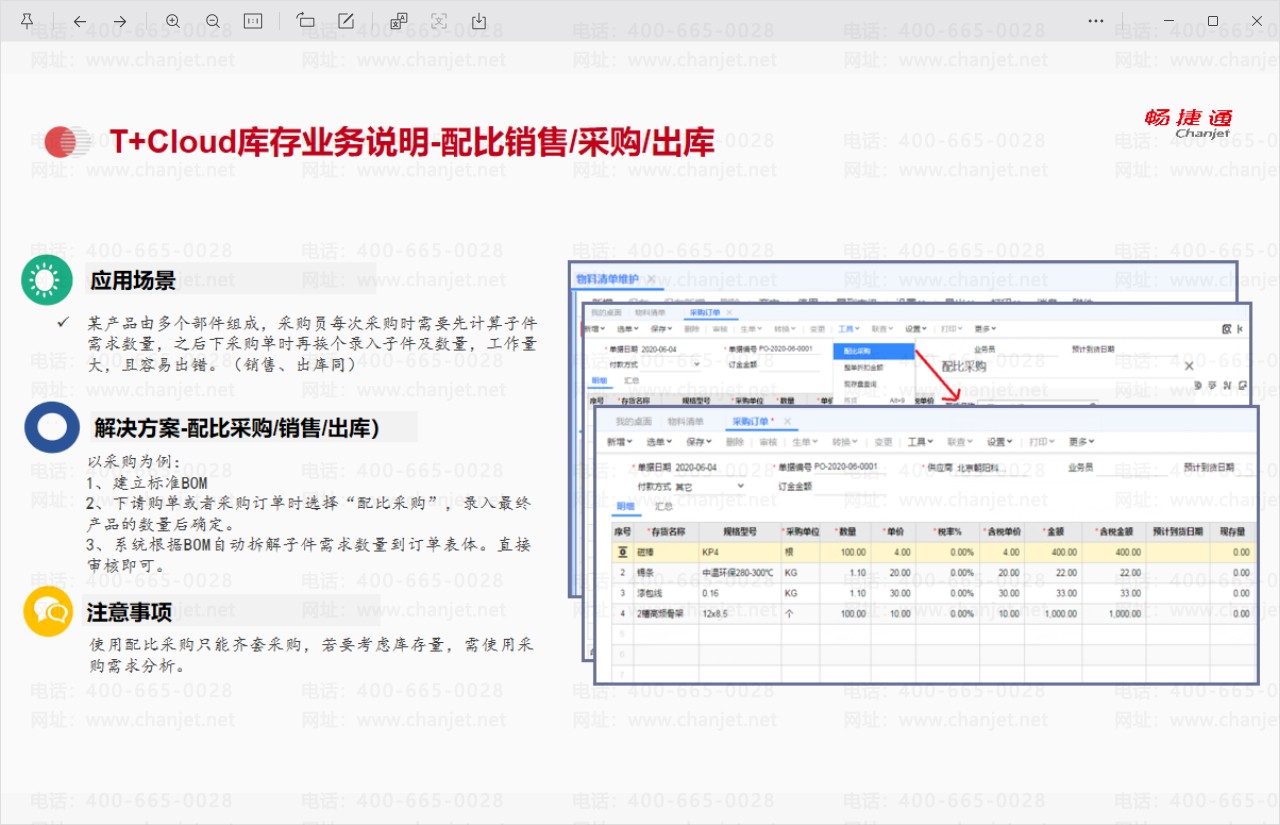Click the text recognition icon
The width and height of the screenshot is (1280, 825).
439,21
